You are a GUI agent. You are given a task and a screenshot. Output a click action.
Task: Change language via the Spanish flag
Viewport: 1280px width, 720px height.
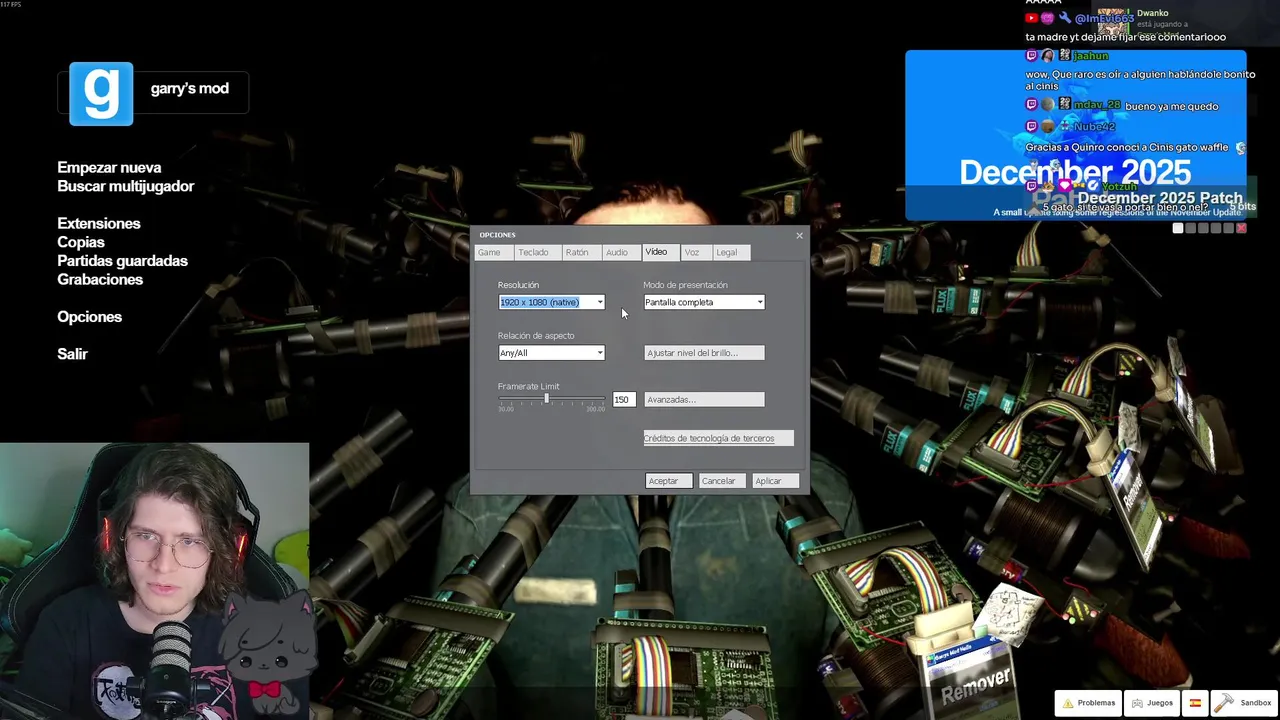(x=1194, y=703)
